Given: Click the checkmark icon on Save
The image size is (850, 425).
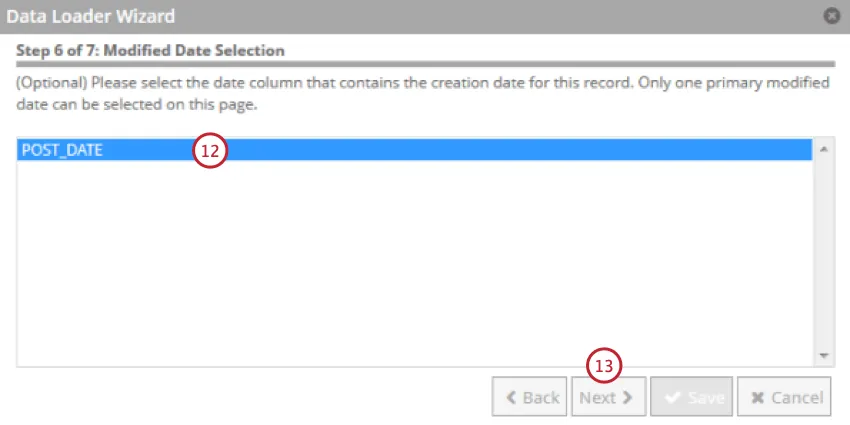Looking at the screenshot, I should coord(672,397).
